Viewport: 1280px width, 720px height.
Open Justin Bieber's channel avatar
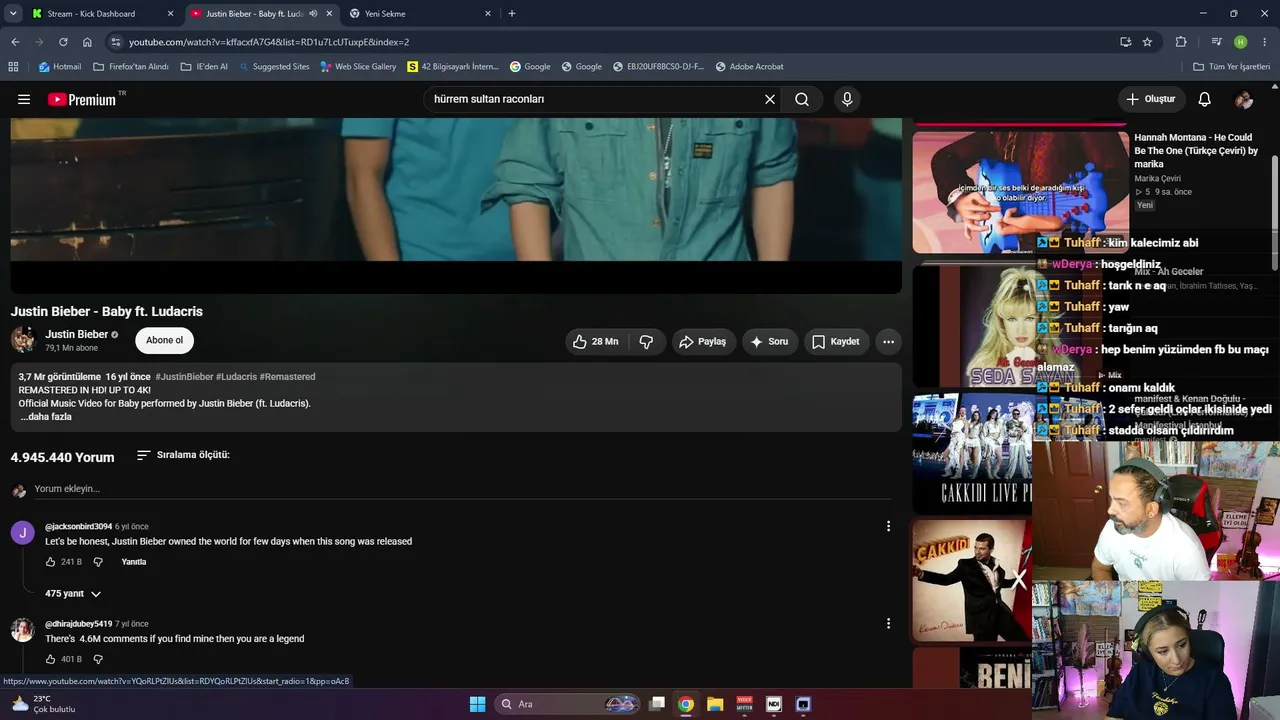[23, 340]
